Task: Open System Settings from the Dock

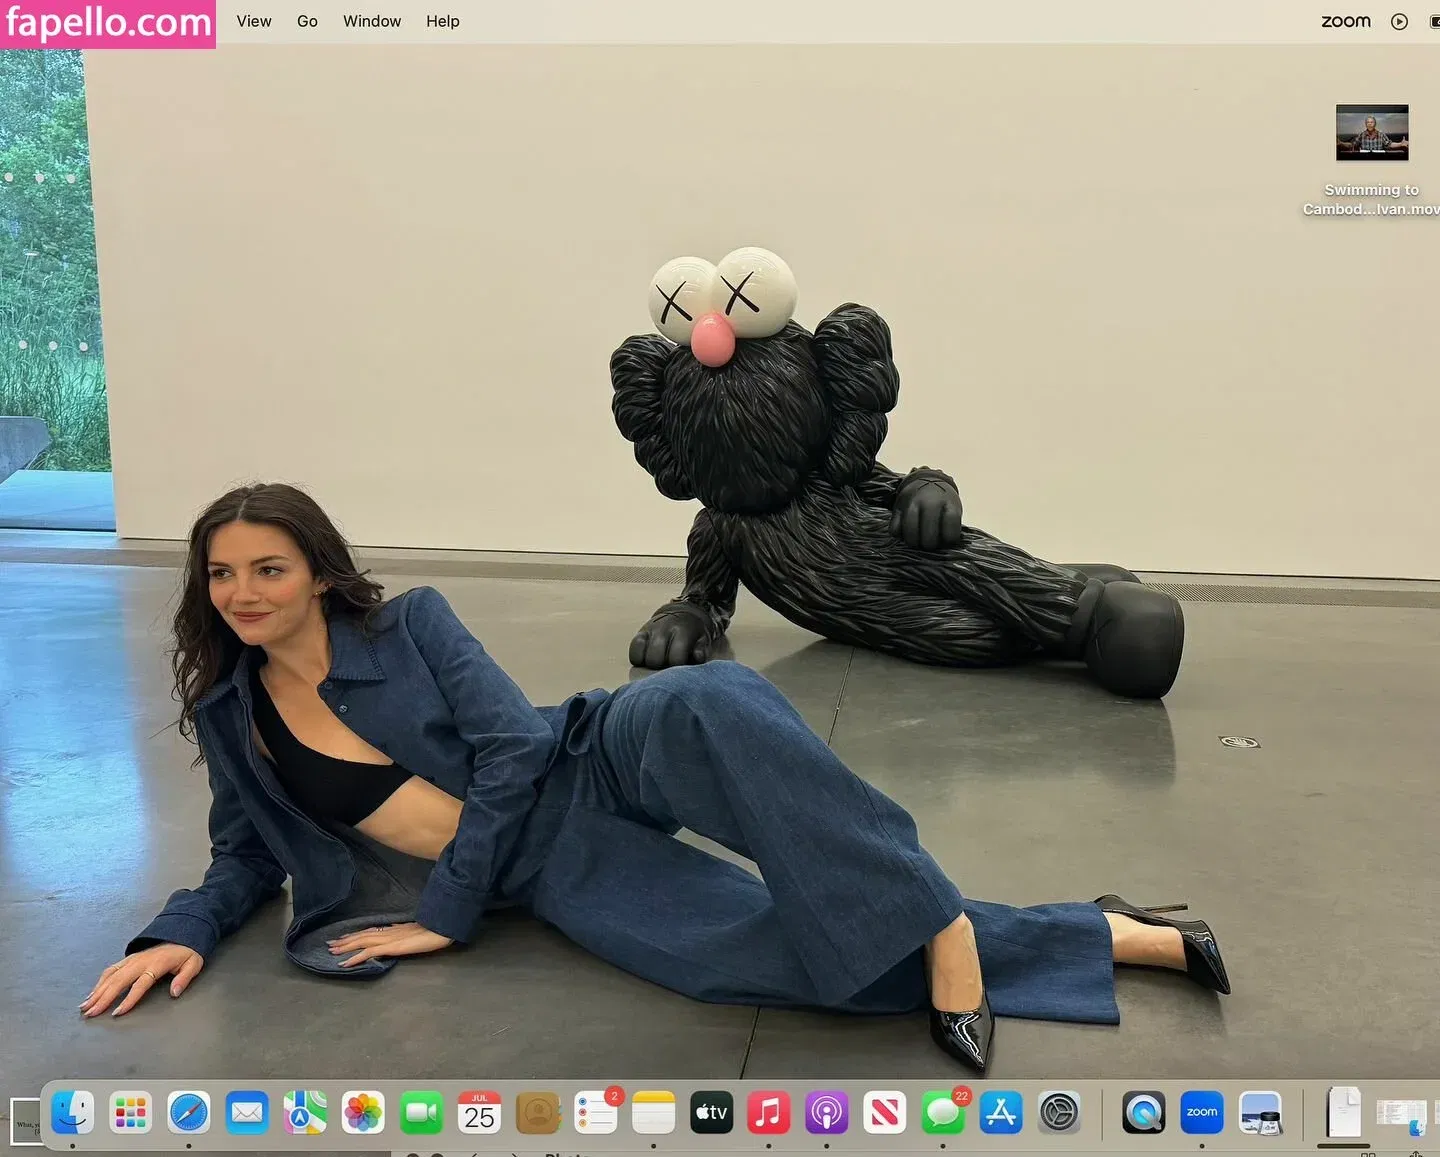Action: tap(1059, 1112)
